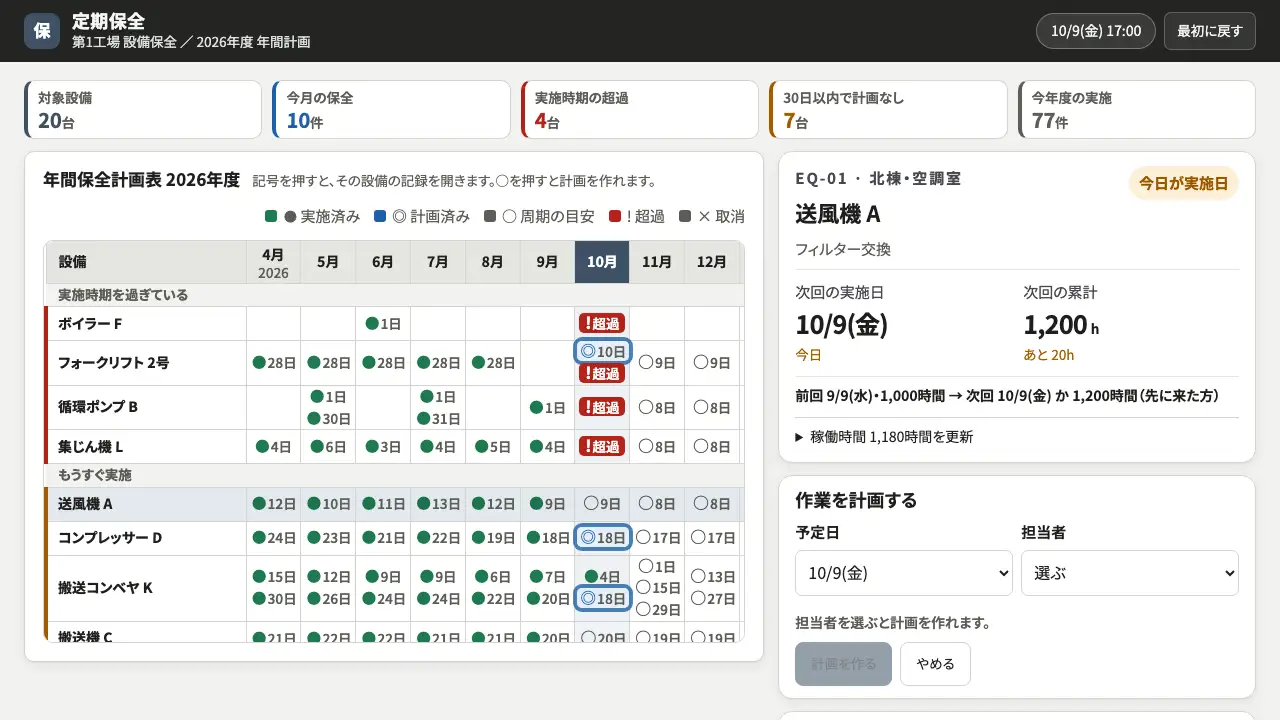Viewport: 1280px width, 720px height.
Task: Click the 最初に戻す button
Action: 1209,31
